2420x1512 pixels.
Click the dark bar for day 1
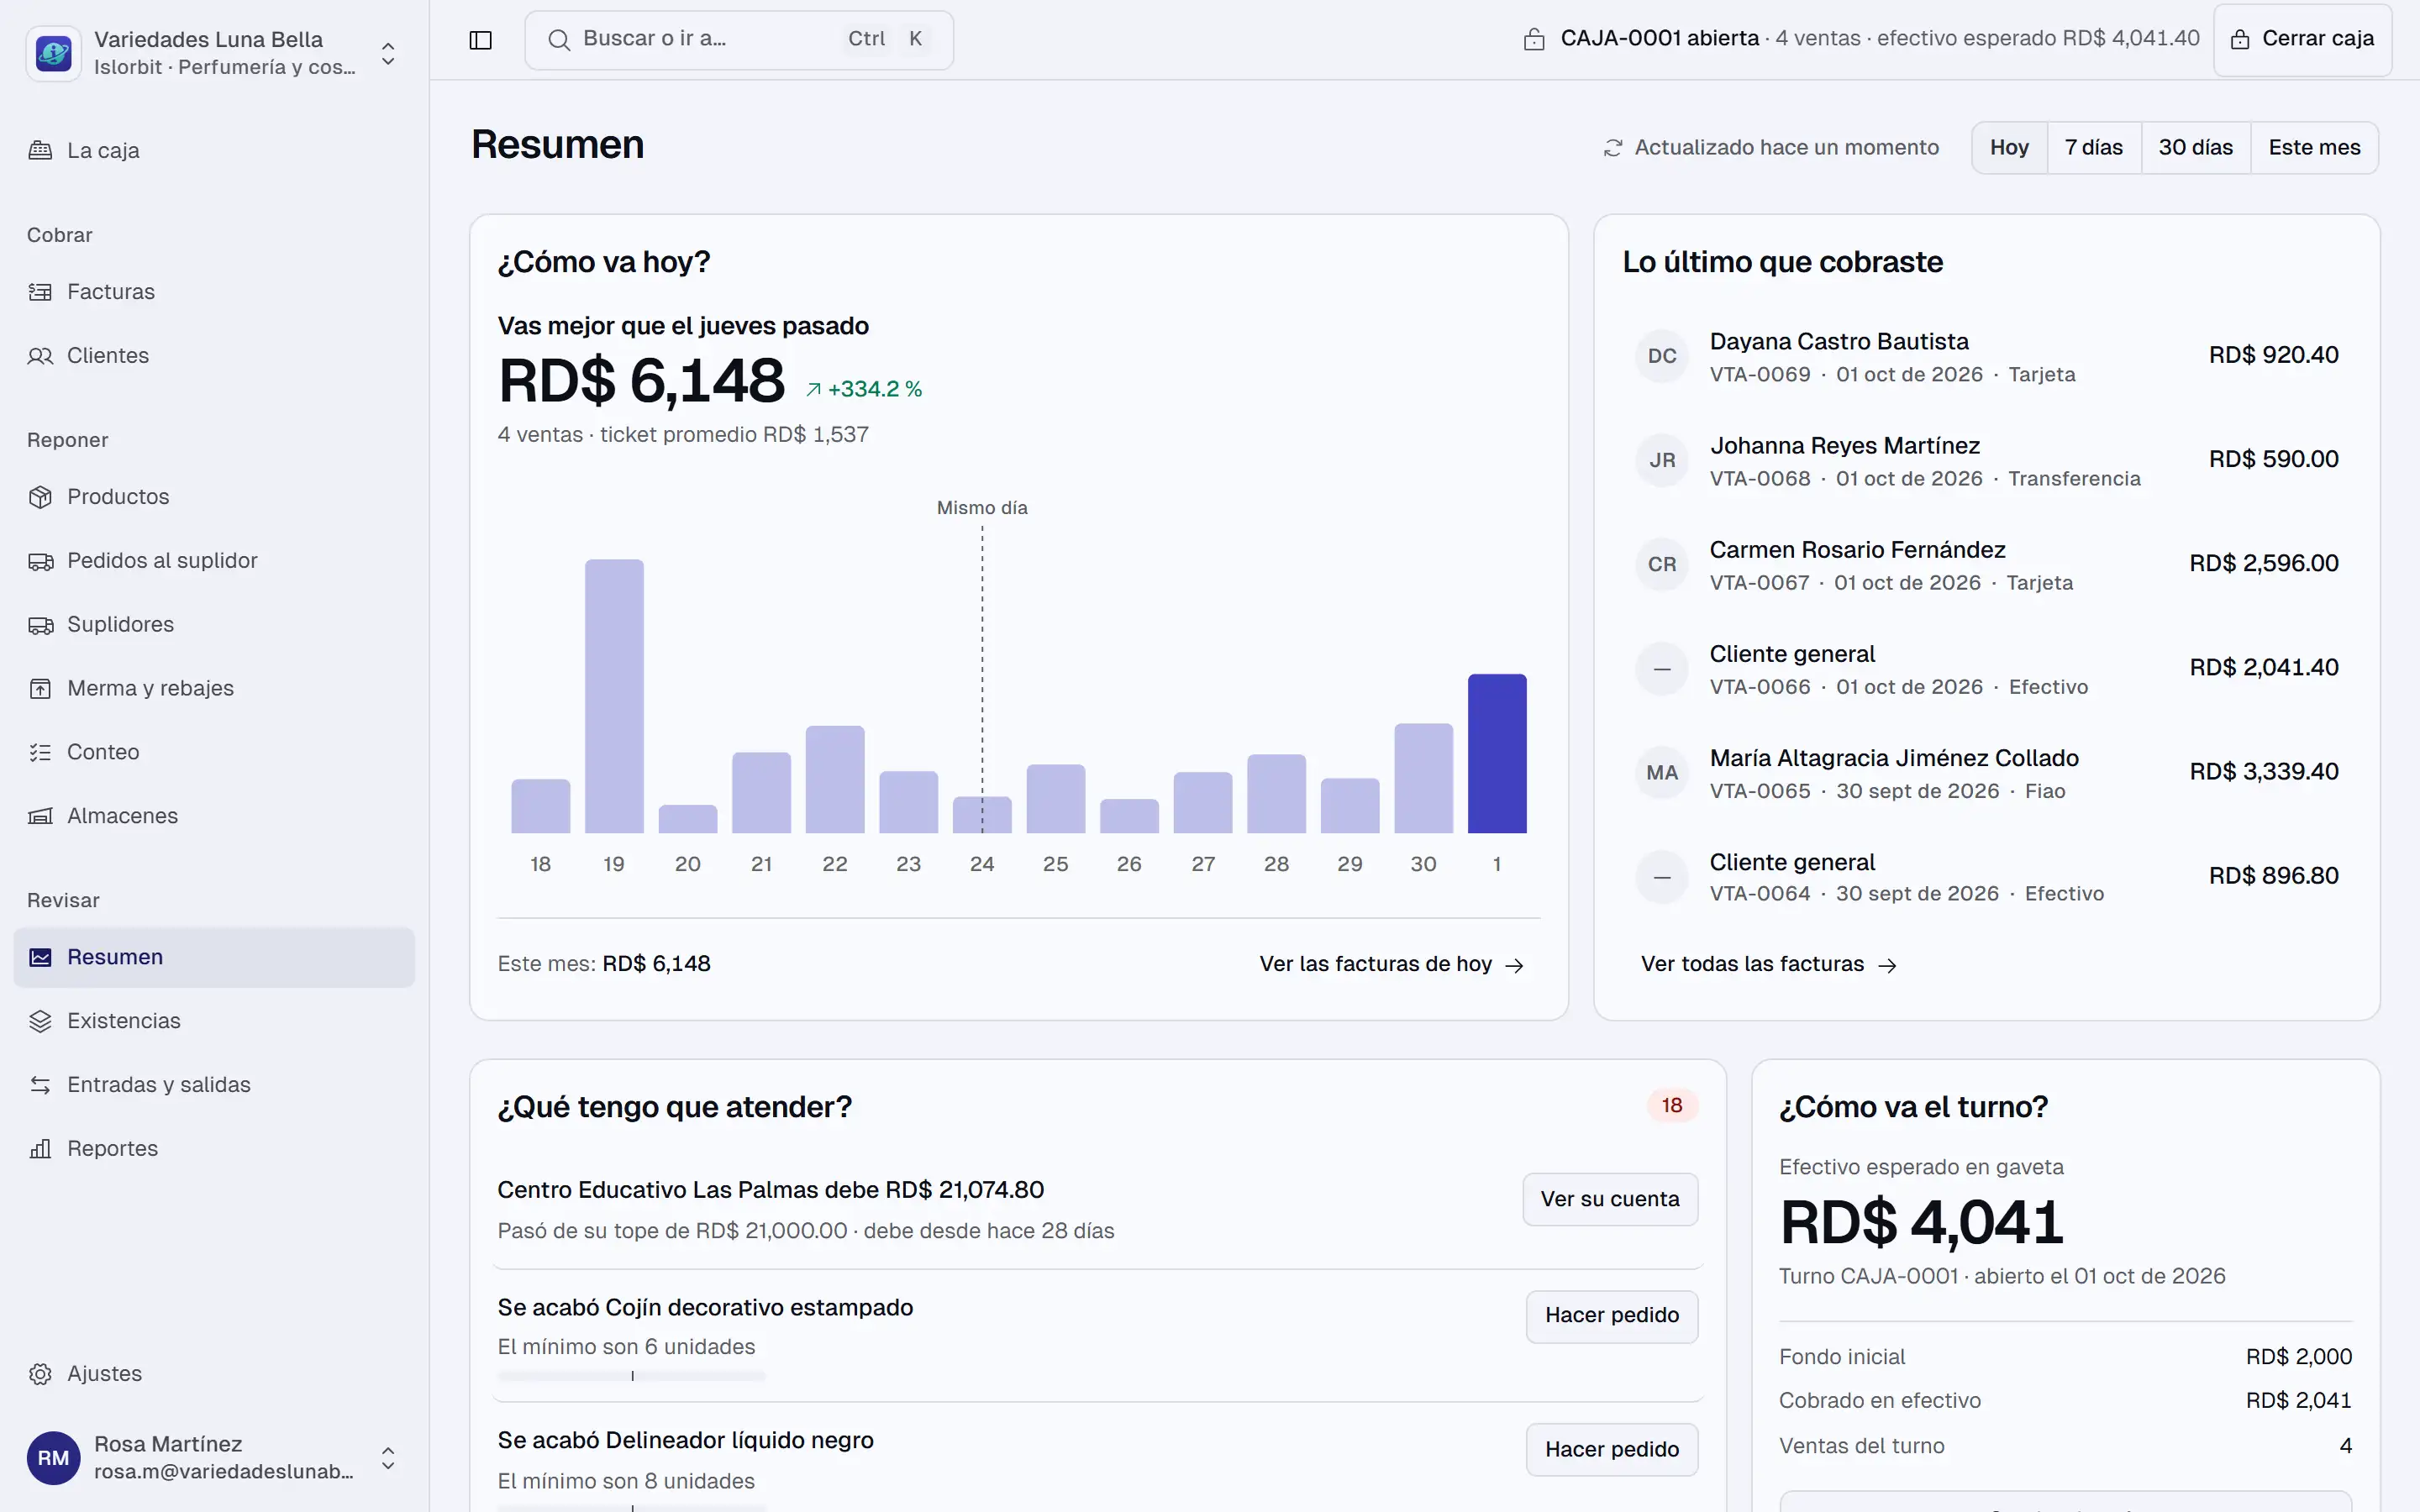tap(1497, 753)
